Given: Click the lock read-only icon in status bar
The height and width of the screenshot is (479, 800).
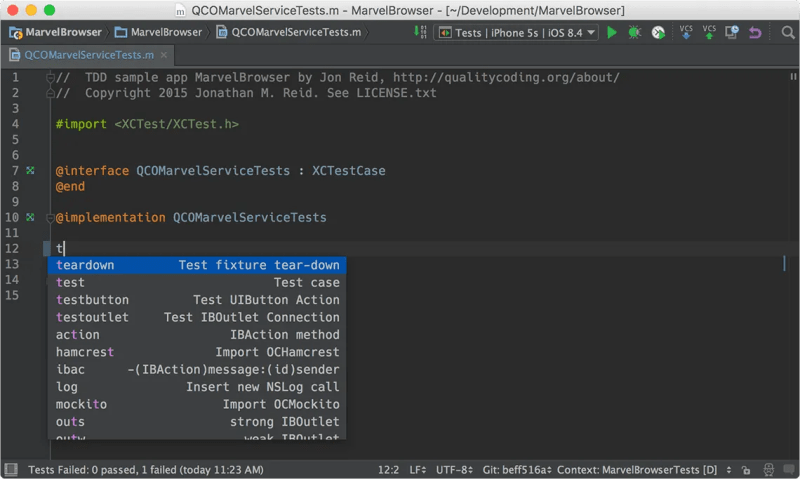Looking at the screenshot, I should [746, 470].
